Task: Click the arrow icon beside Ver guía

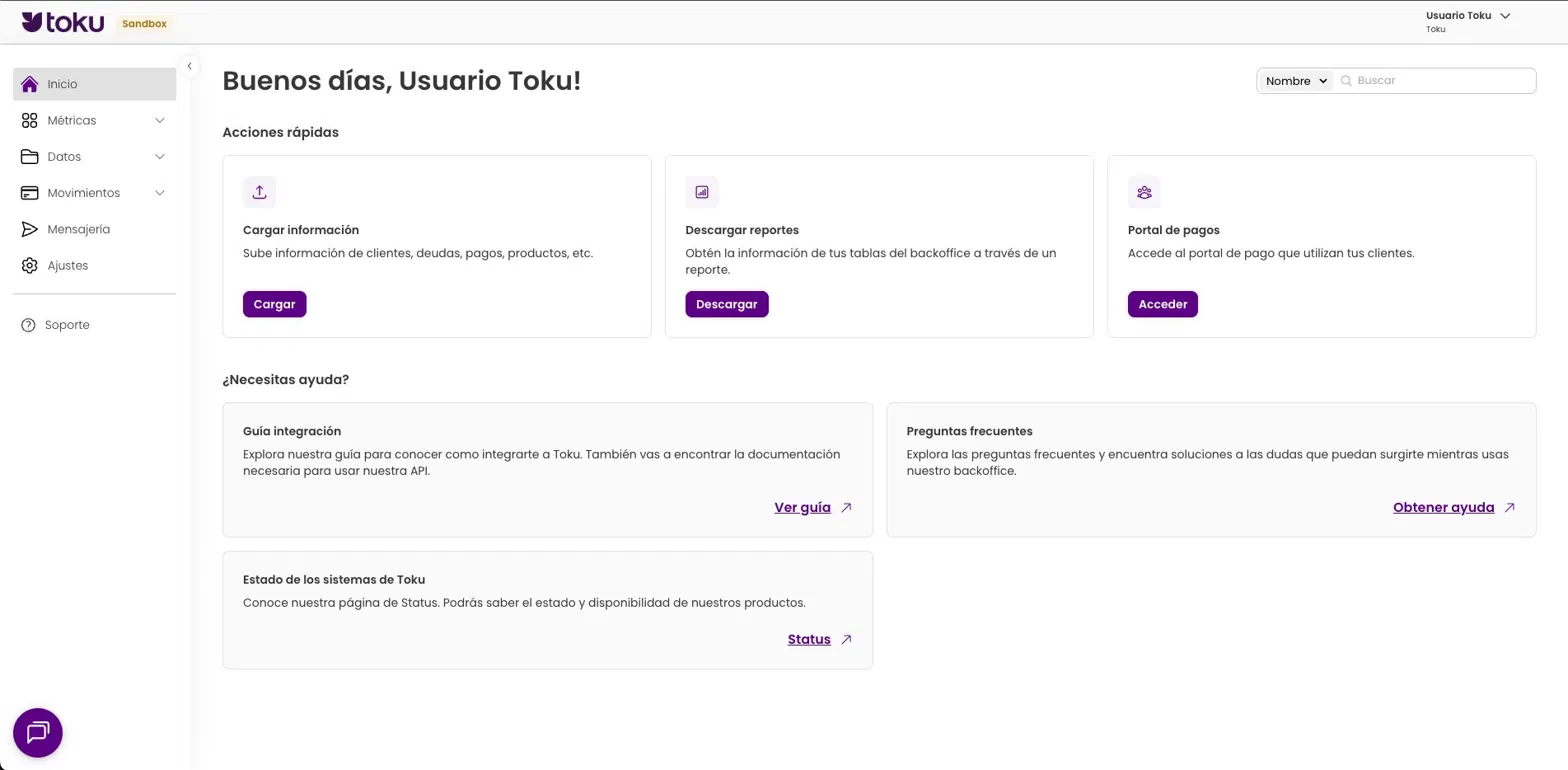Action: coord(846,508)
